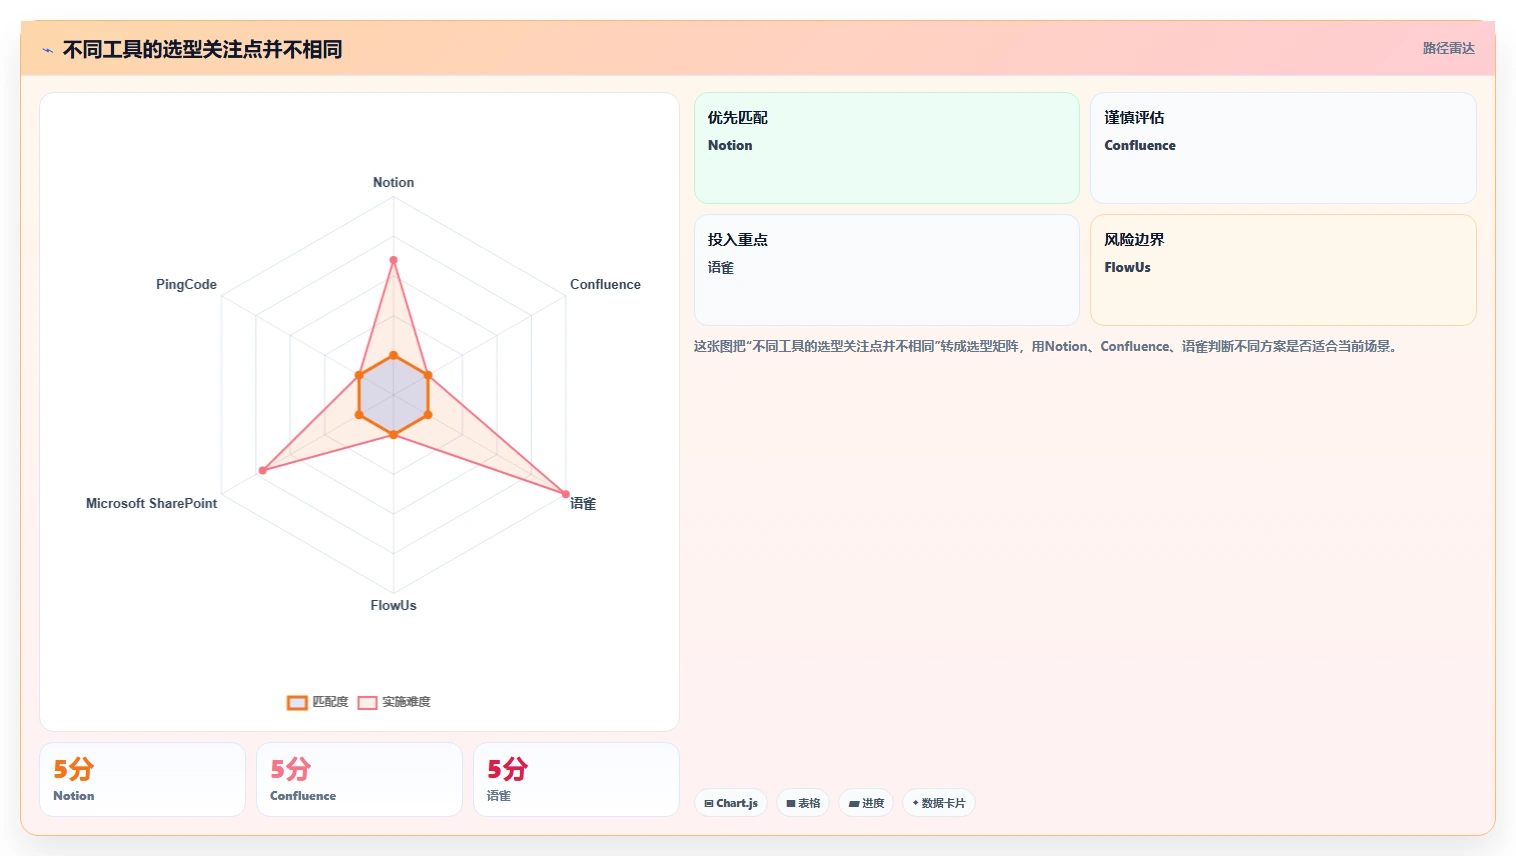The height and width of the screenshot is (856, 1516).
Task: Click the lightning icon beside the title
Action: tap(47, 50)
